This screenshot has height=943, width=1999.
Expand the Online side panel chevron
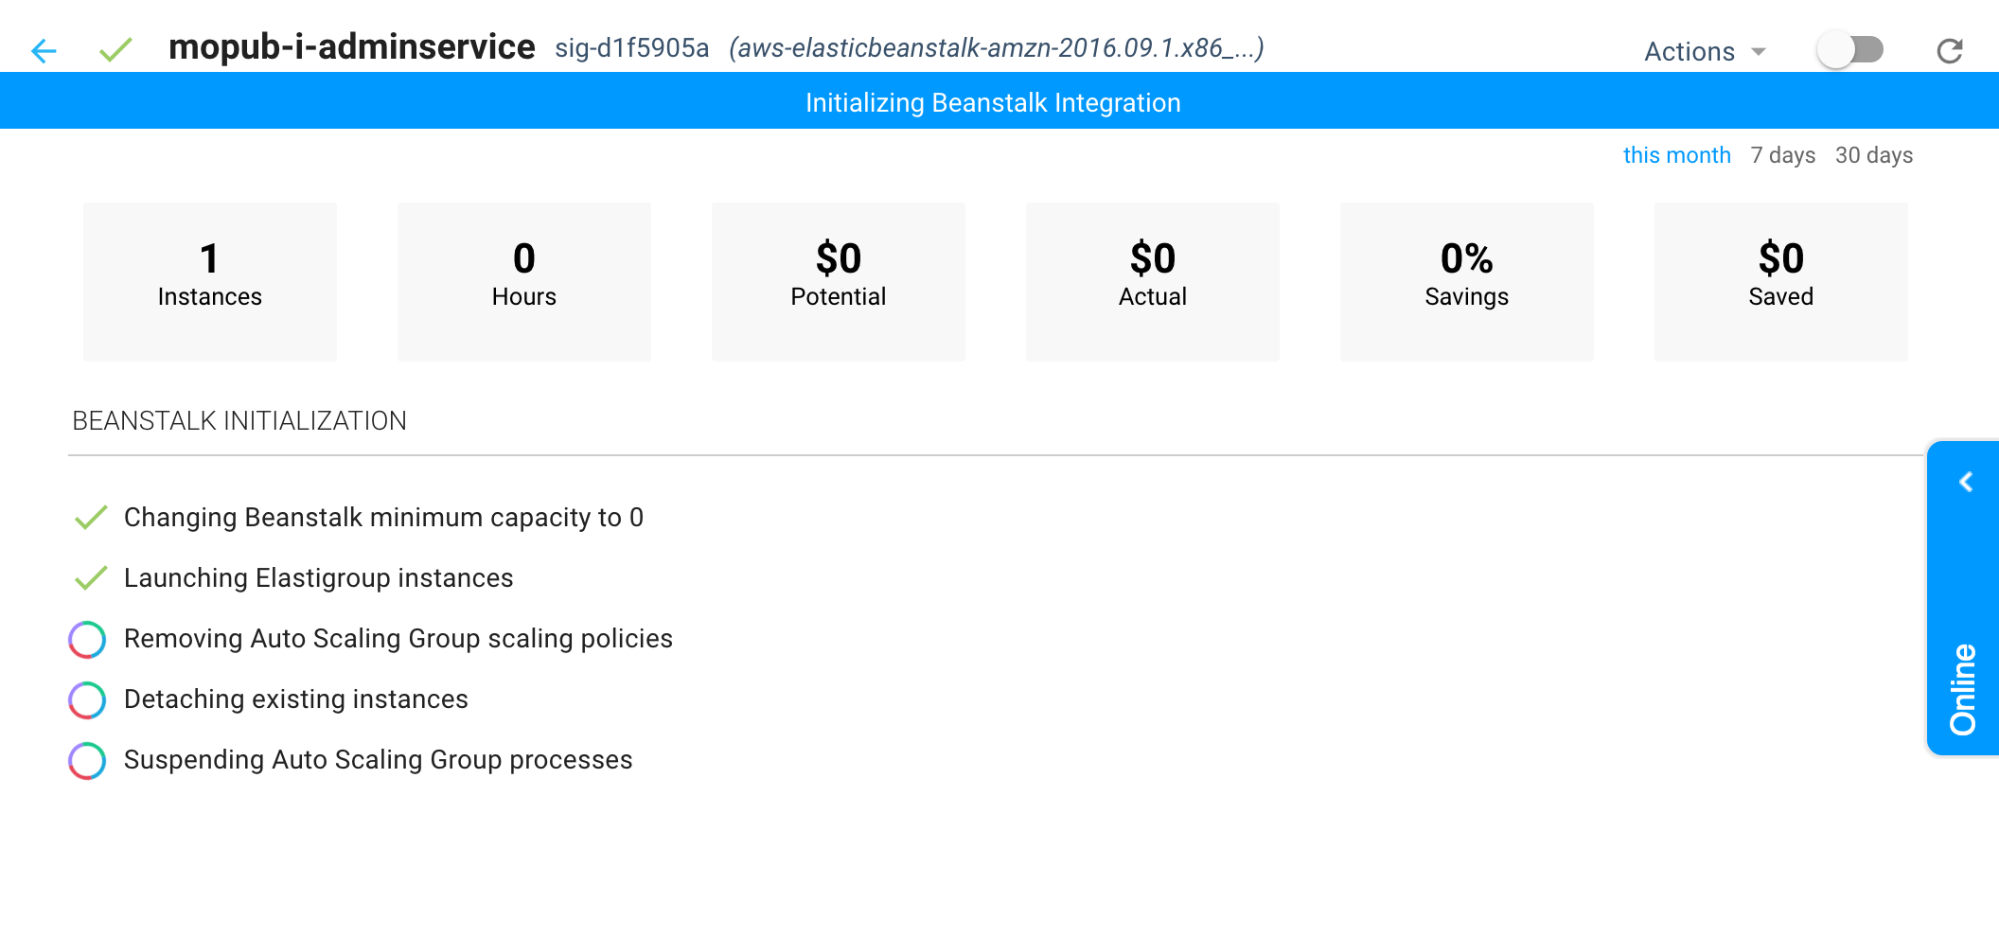[1965, 482]
